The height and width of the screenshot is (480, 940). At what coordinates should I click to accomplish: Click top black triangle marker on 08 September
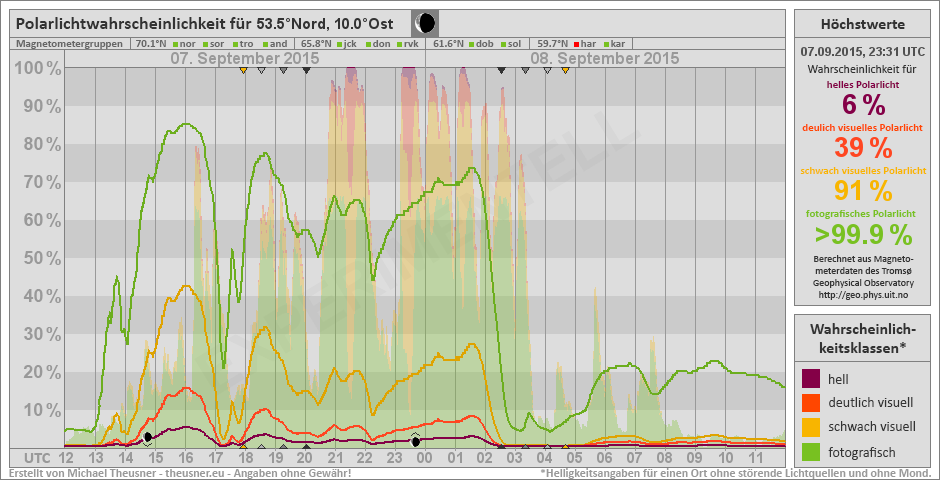pos(501,70)
